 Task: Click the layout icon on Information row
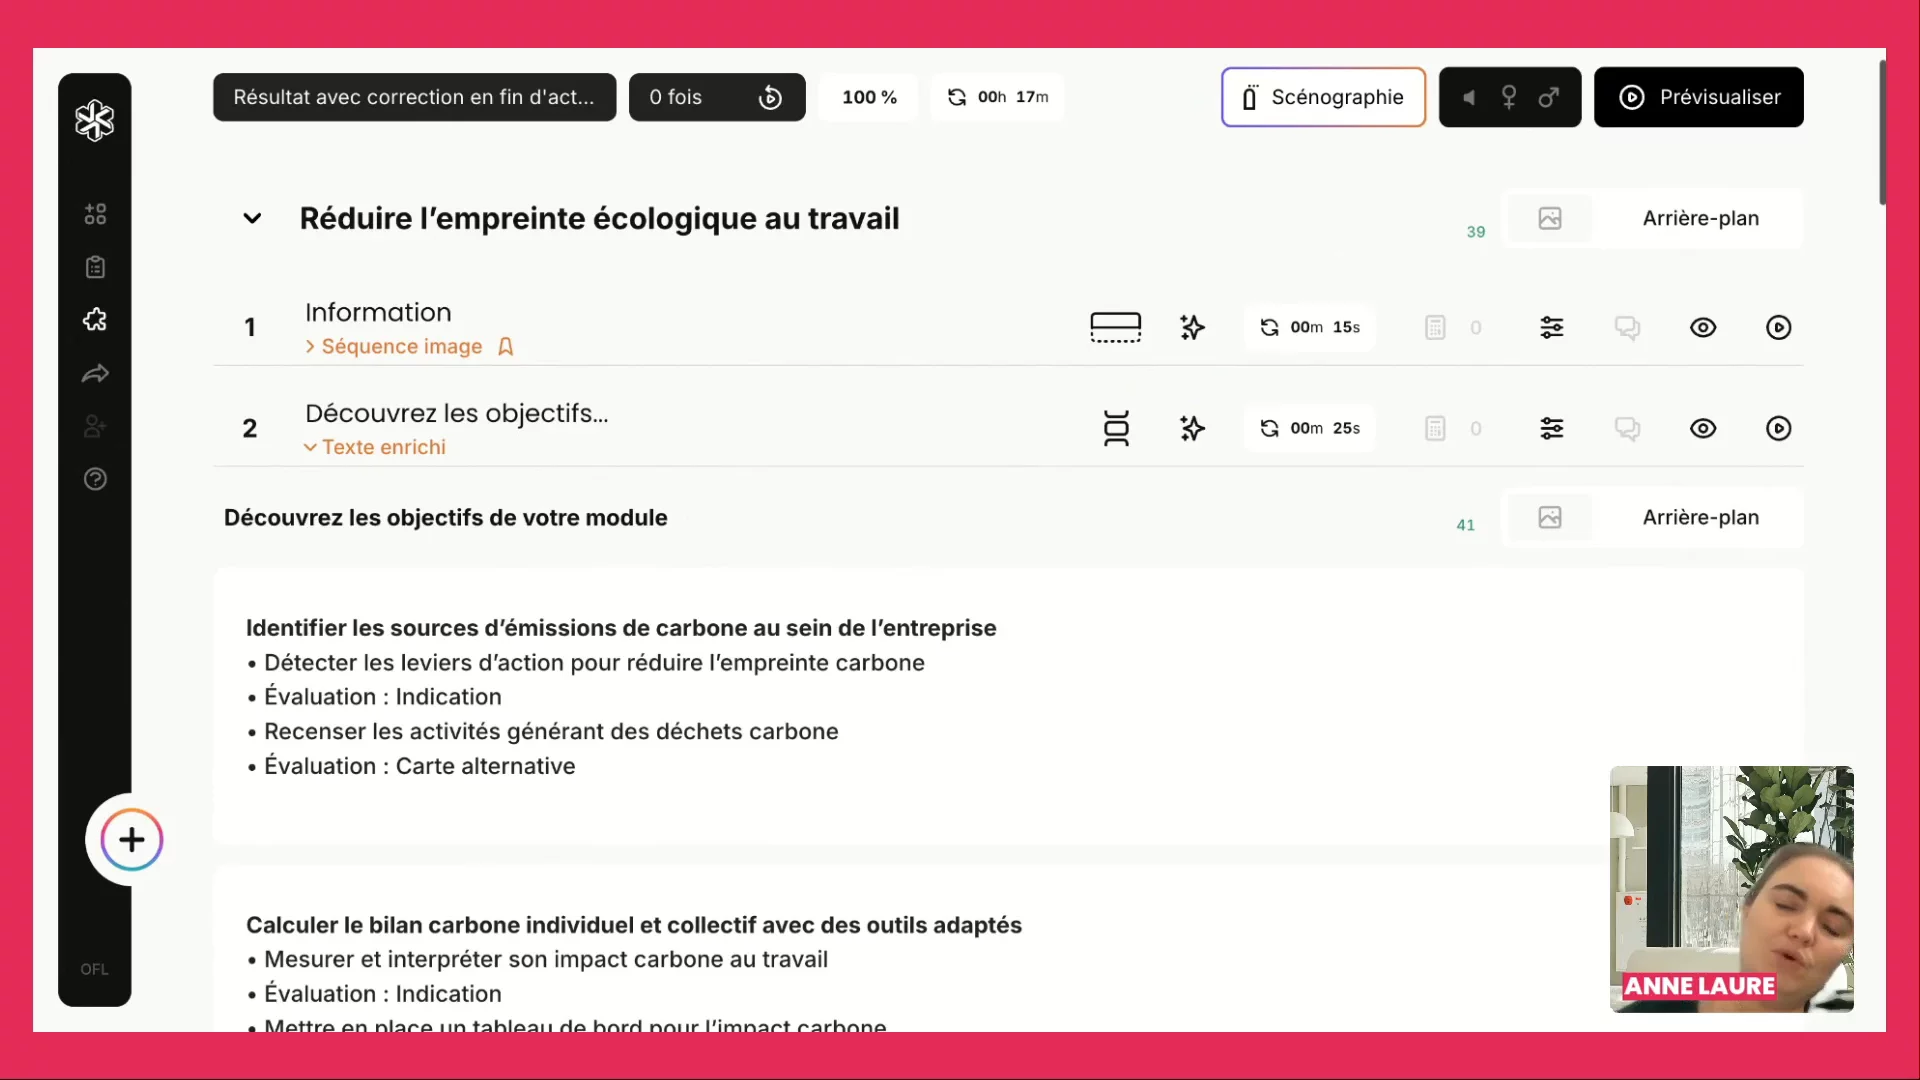click(1115, 328)
